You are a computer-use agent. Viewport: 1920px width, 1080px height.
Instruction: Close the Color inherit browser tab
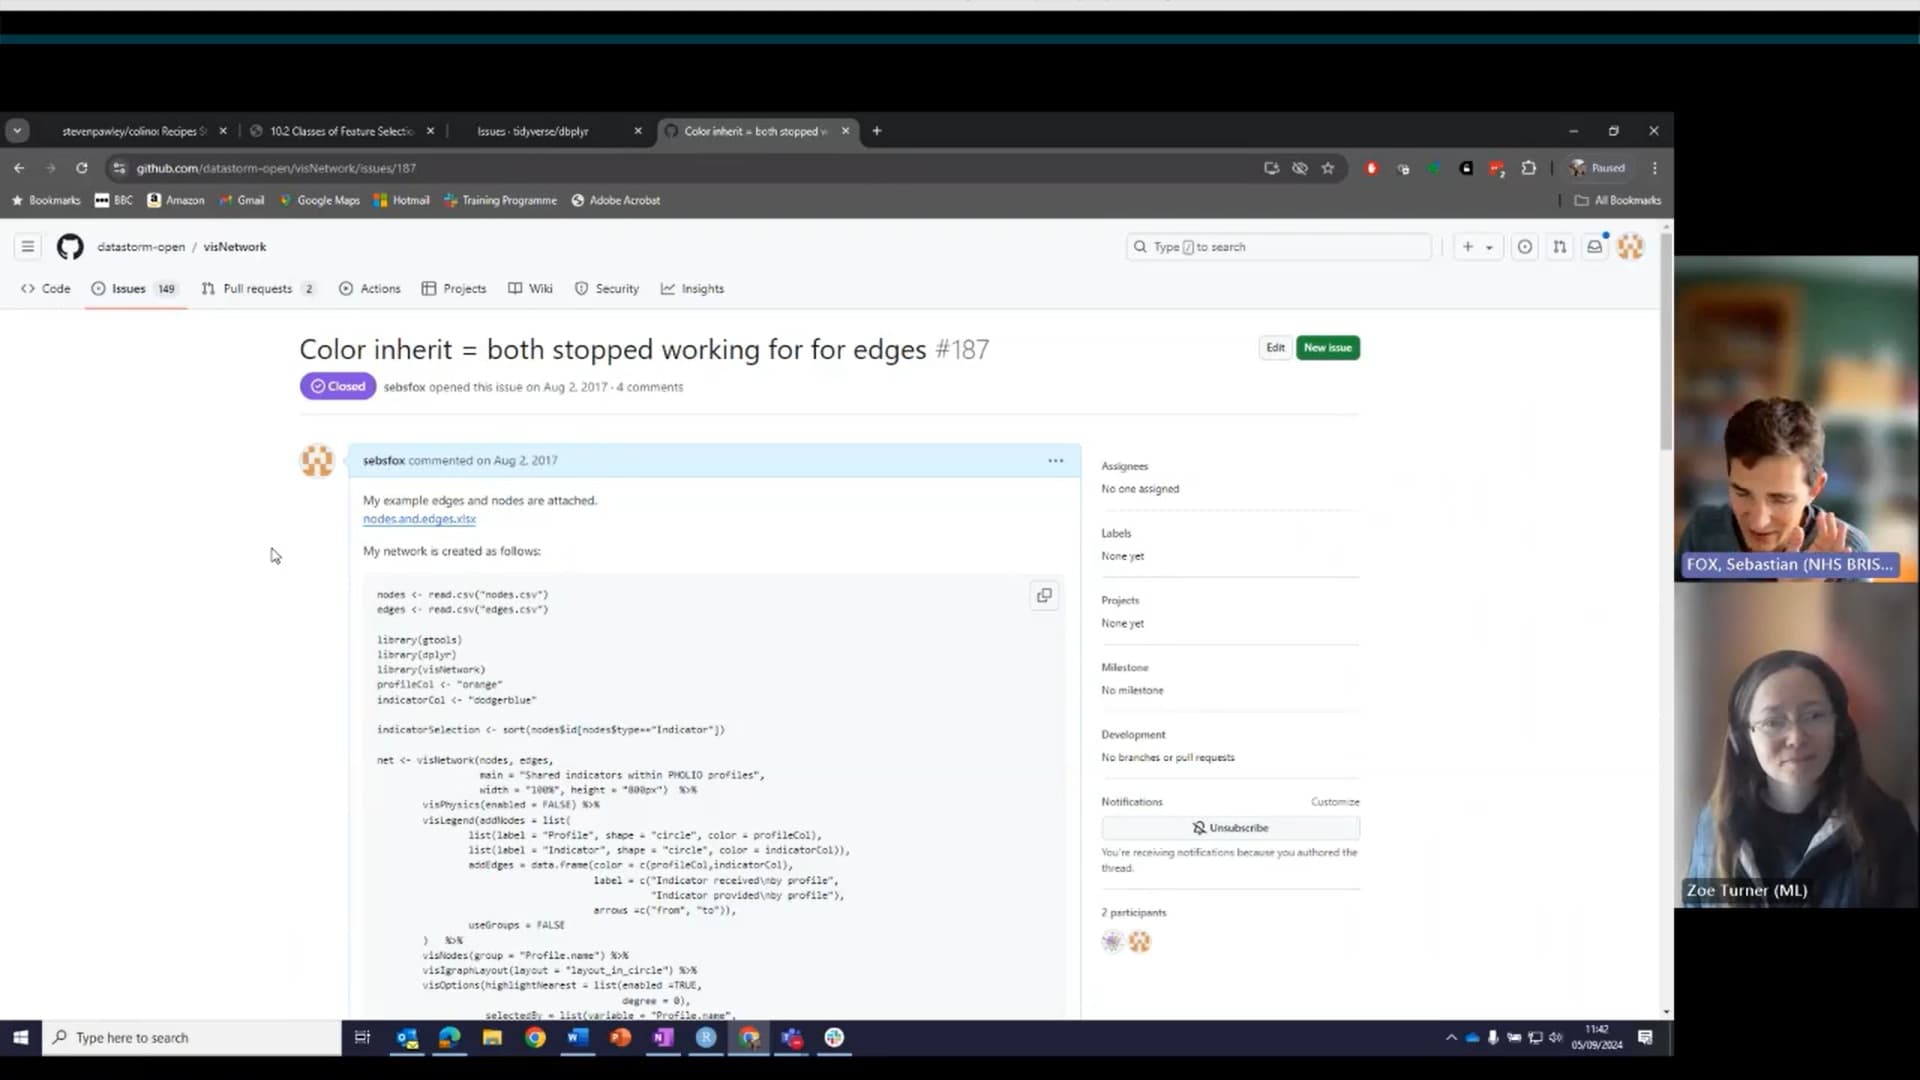tap(846, 131)
